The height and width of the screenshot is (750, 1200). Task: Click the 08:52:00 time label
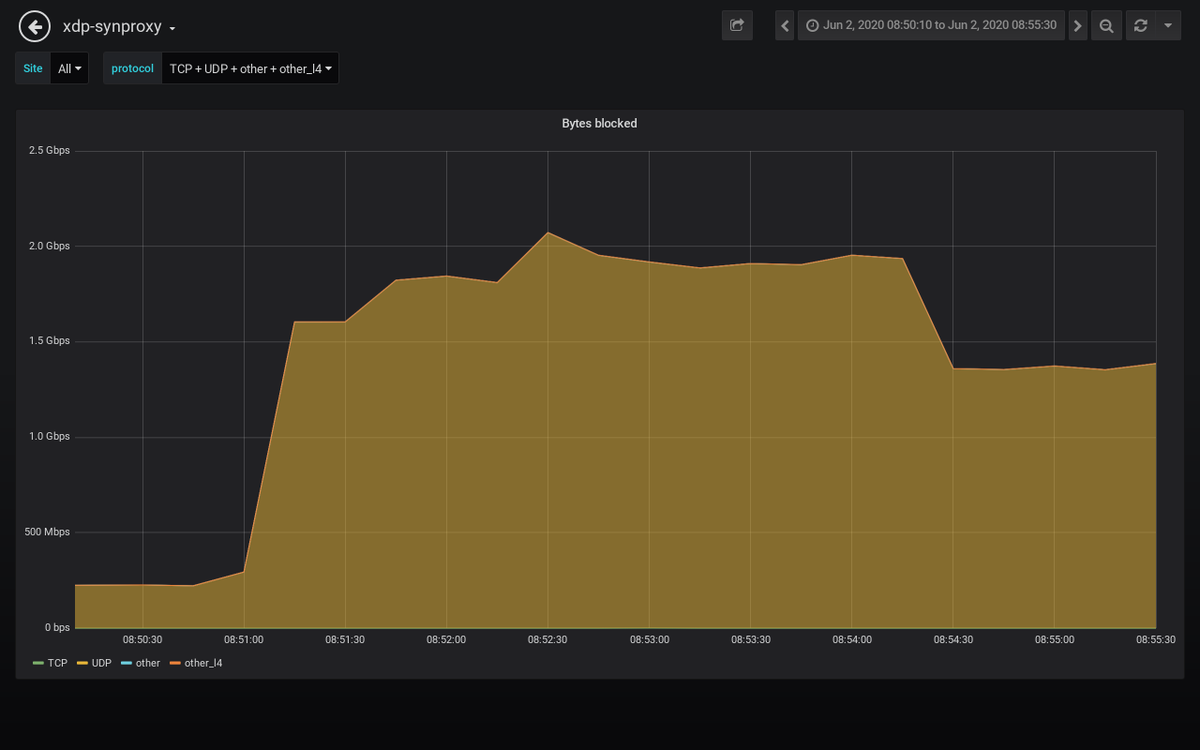click(x=446, y=640)
